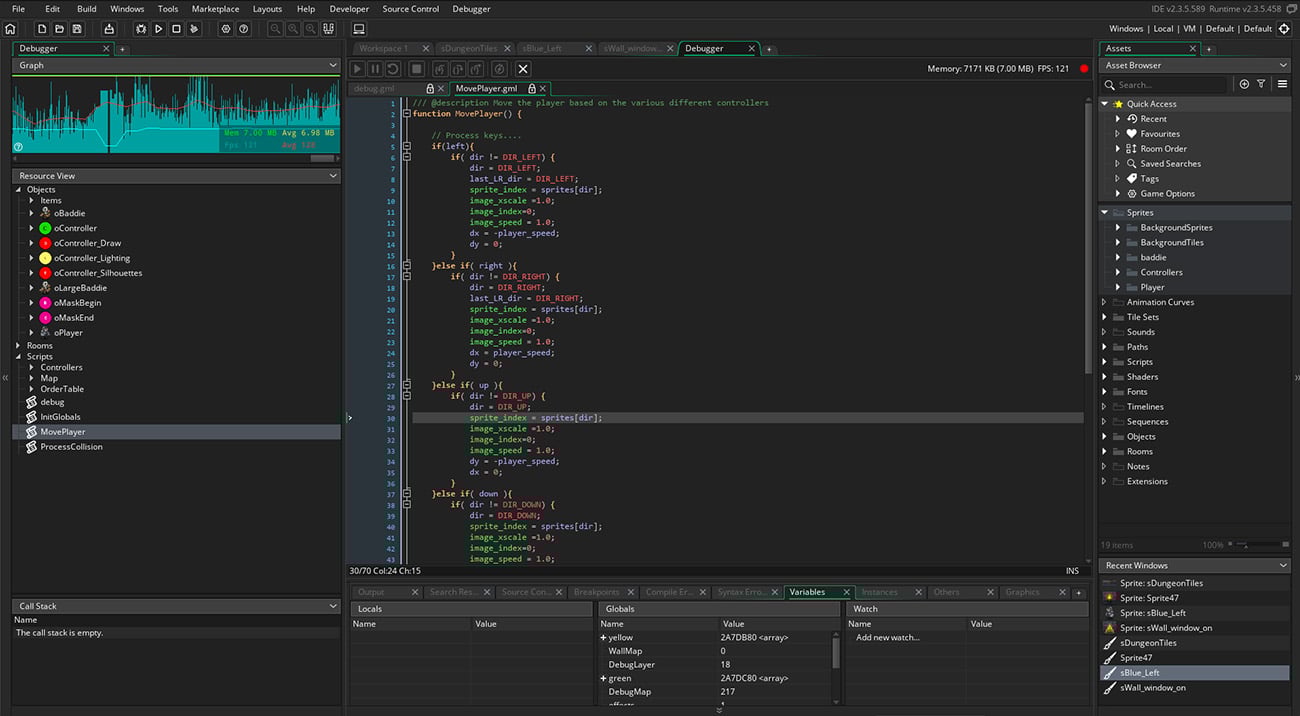
Task: Step into function in debugger
Action: coord(439,69)
